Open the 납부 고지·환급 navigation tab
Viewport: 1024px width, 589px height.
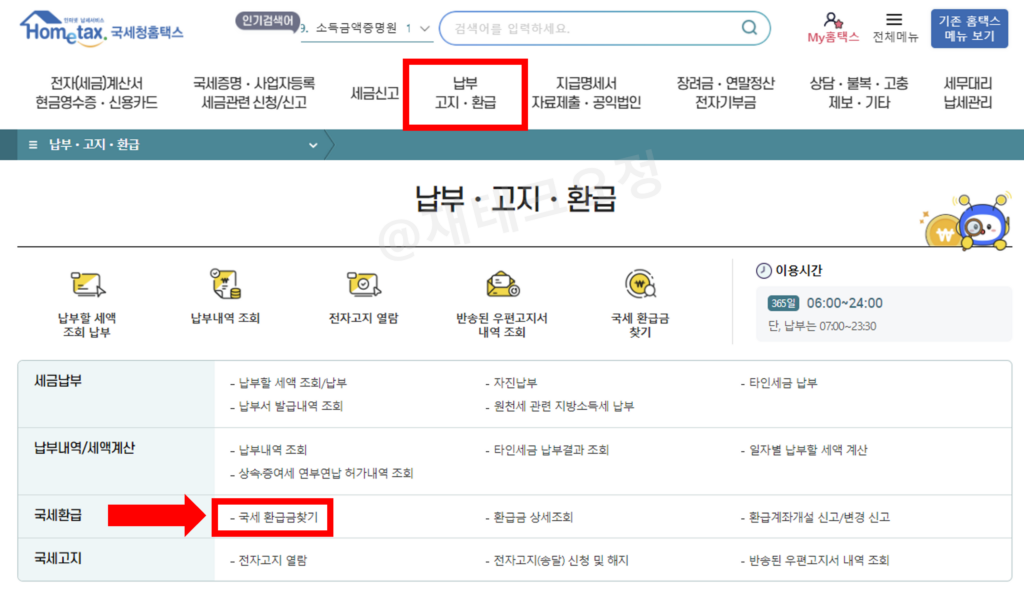click(466, 94)
